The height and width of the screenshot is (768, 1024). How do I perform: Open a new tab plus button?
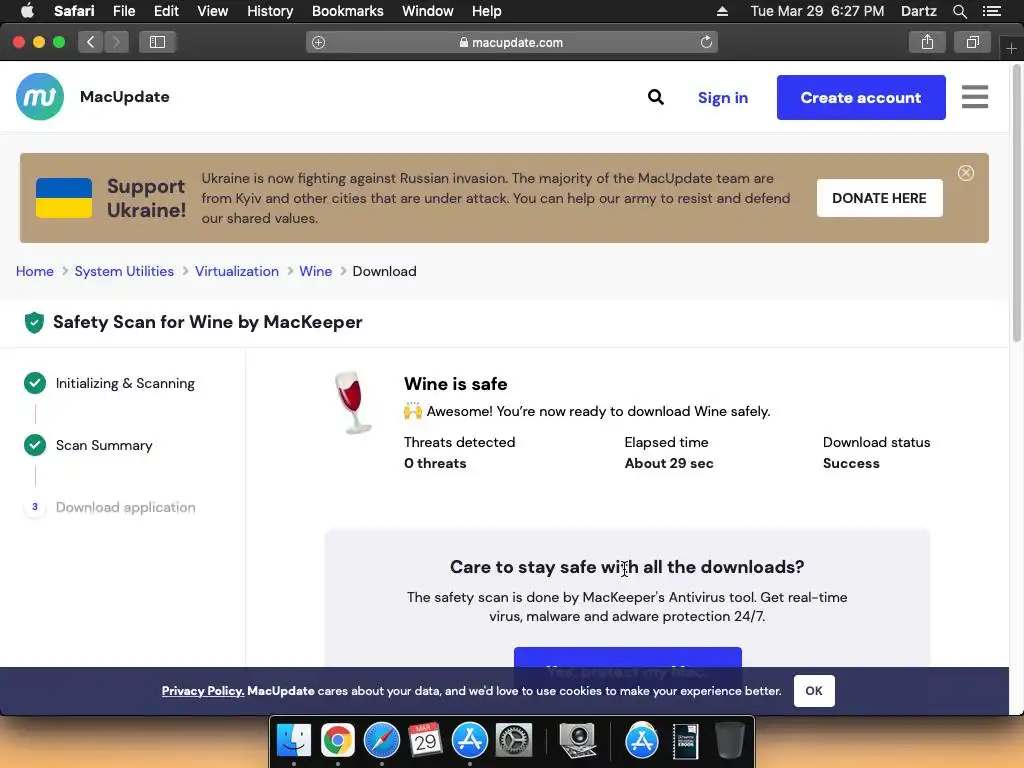click(1011, 48)
